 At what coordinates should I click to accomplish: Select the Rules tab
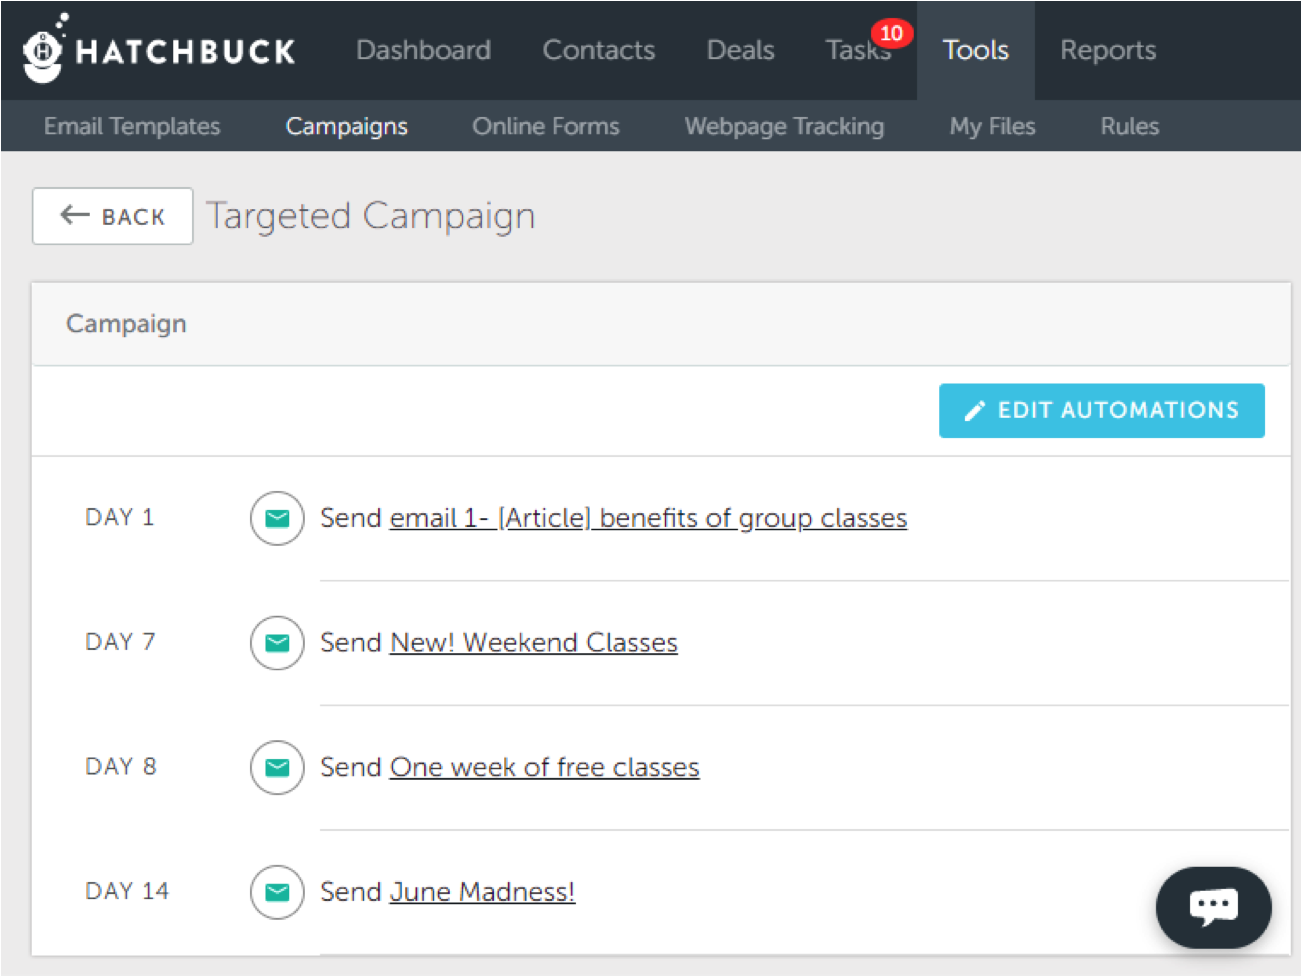pos(1129,126)
